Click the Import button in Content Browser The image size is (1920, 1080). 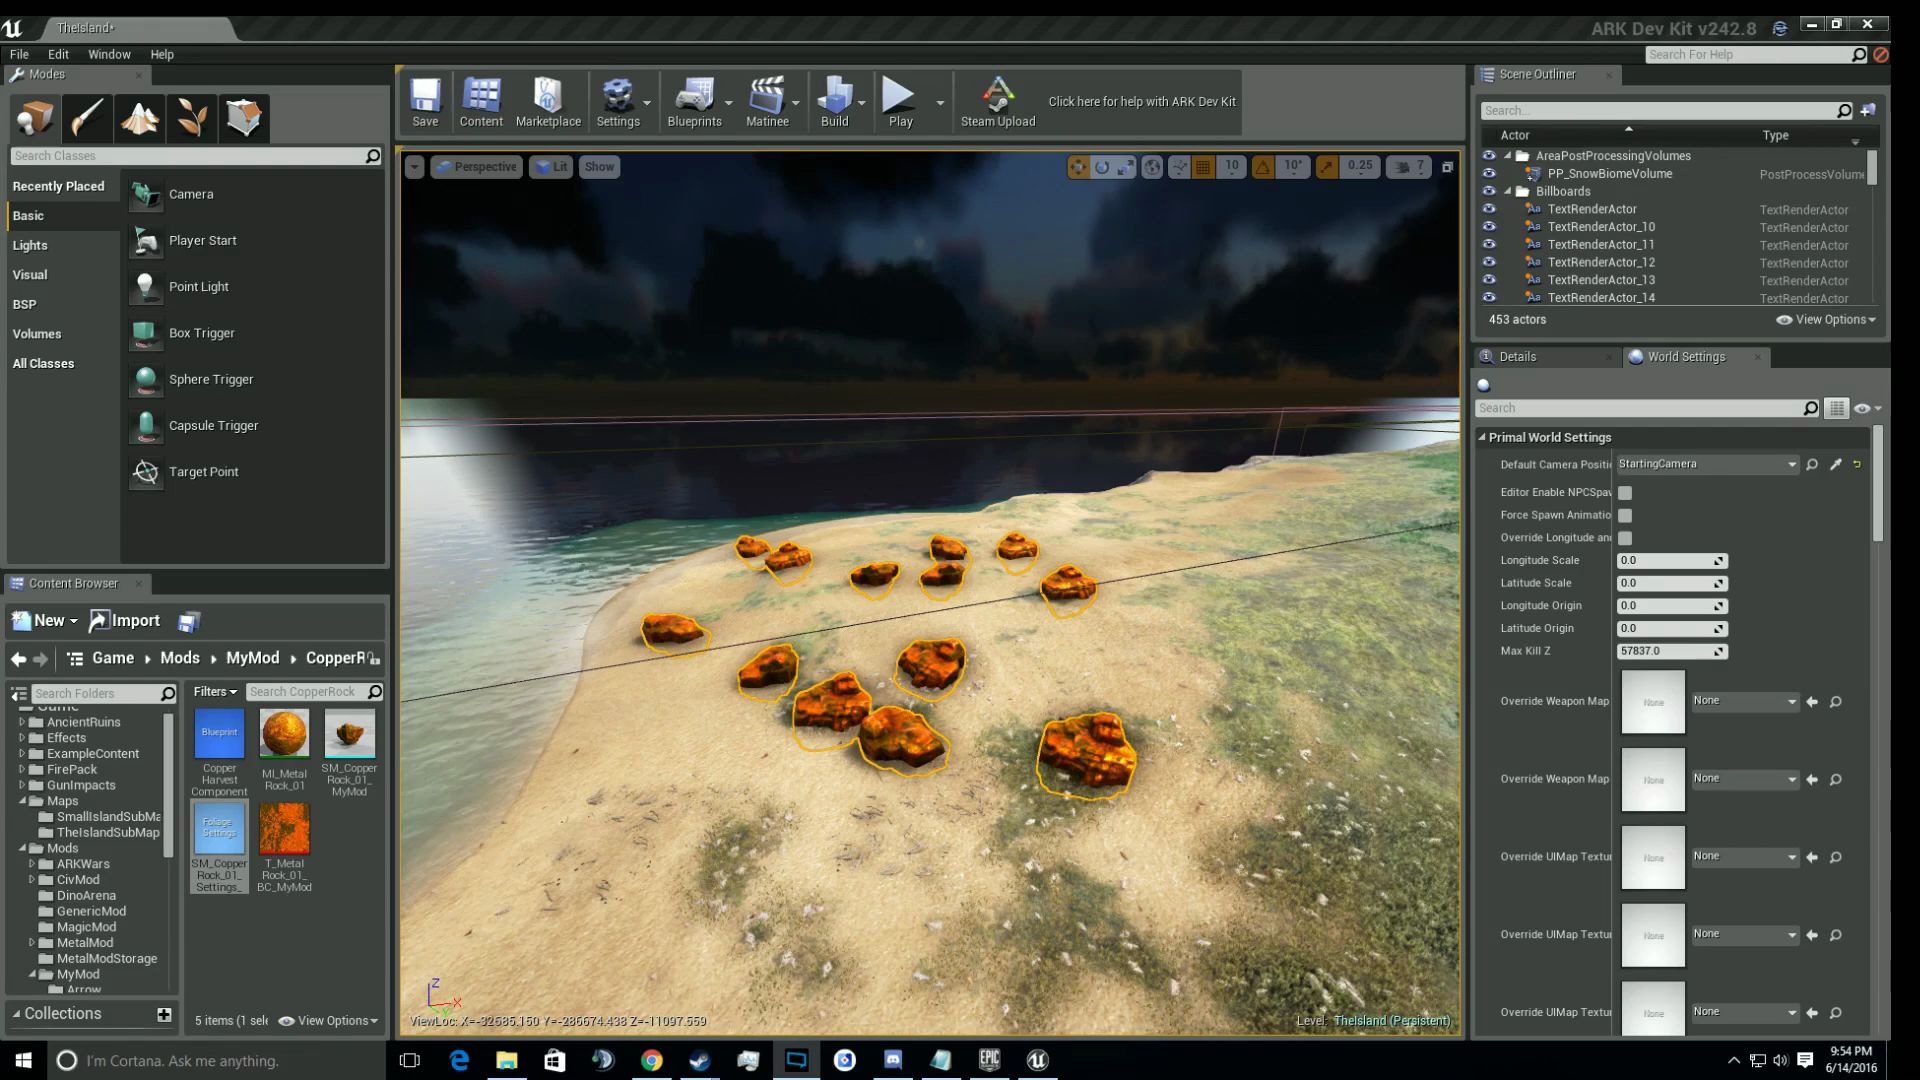point(125,621)
